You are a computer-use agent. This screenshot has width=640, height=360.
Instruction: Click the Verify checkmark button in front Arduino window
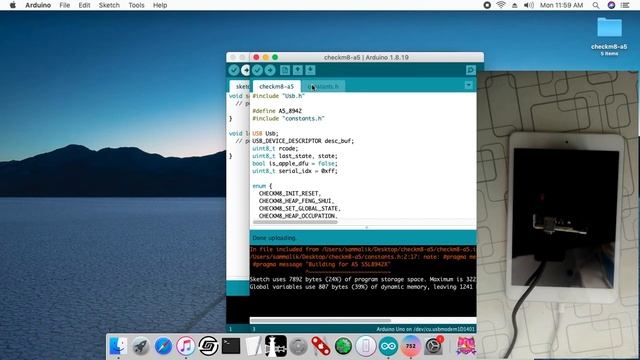[257, 70]
